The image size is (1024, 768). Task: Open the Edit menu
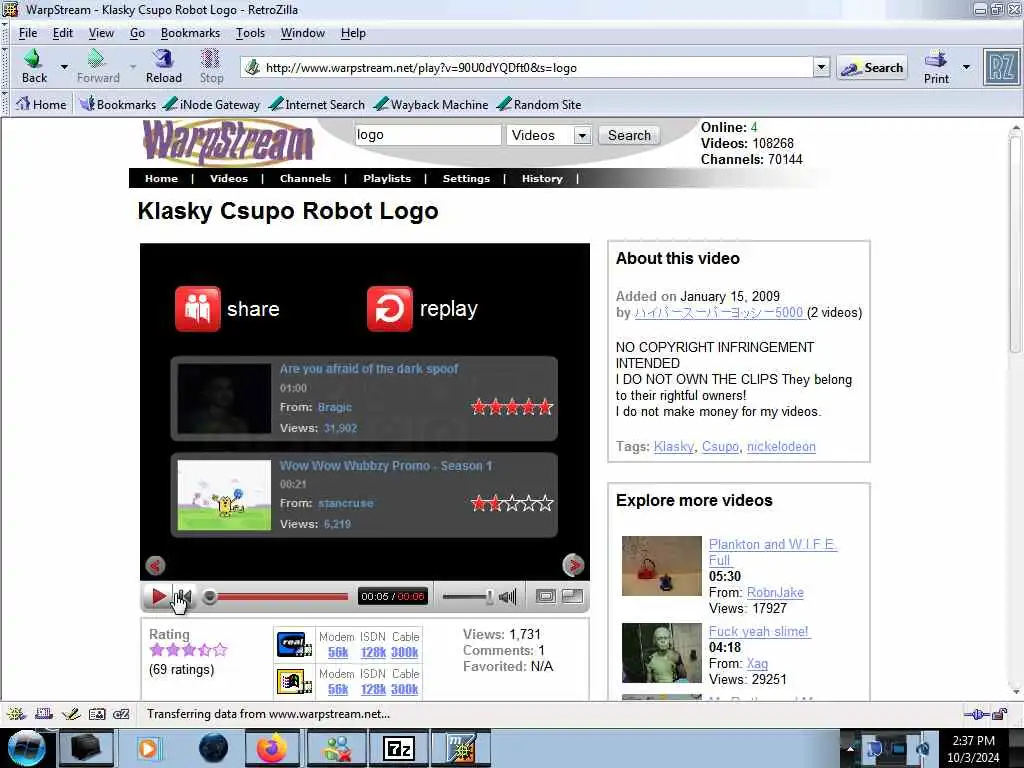pyautogui.click(x=63, y=33)
